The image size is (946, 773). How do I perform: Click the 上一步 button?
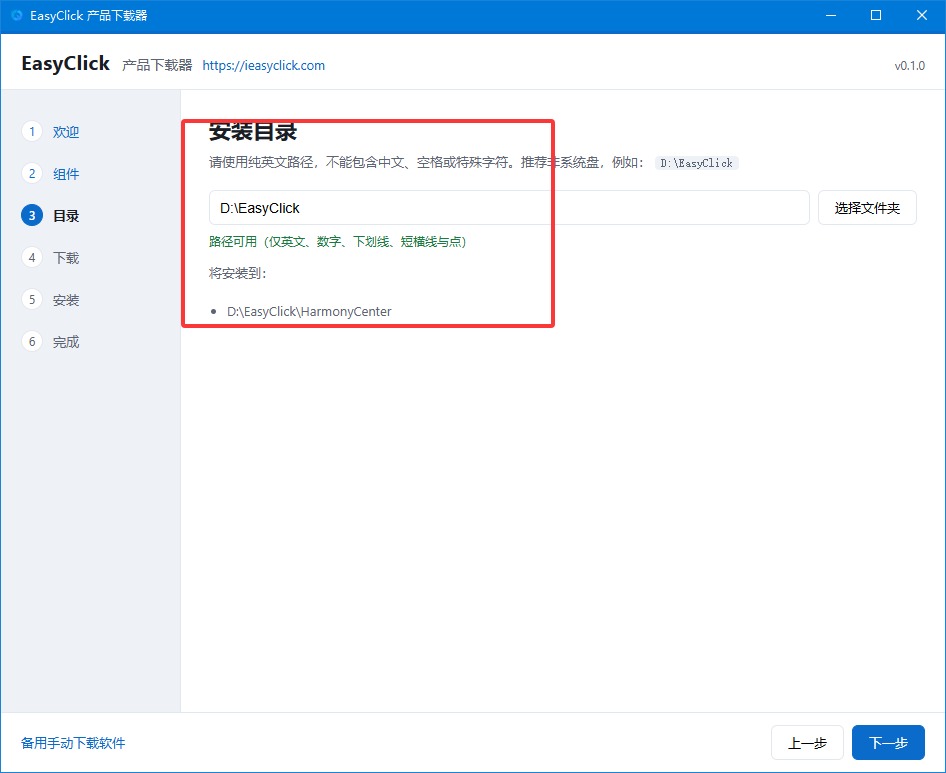pos(807,743)
